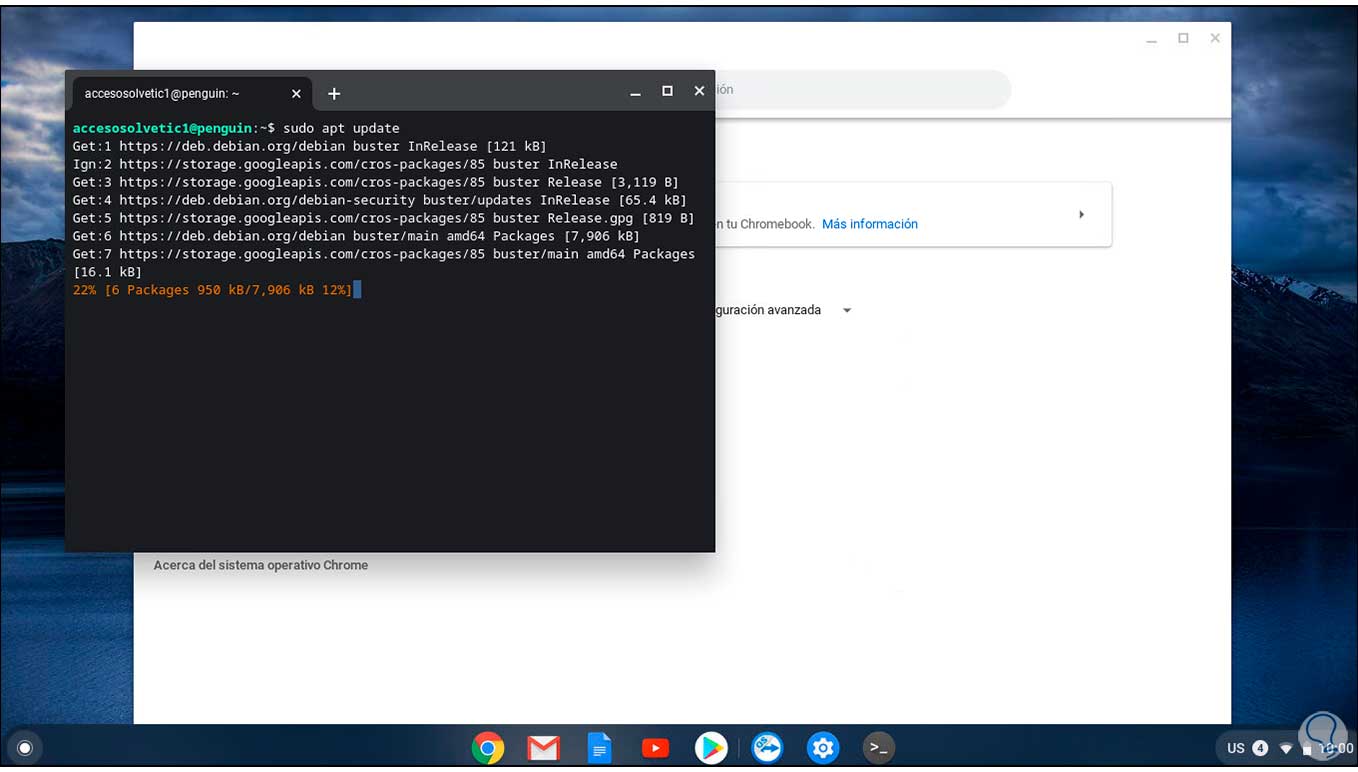Open the app launcher circle
Image resolution: width=1358 pixels, height=772 pixels.
[25, 747]
